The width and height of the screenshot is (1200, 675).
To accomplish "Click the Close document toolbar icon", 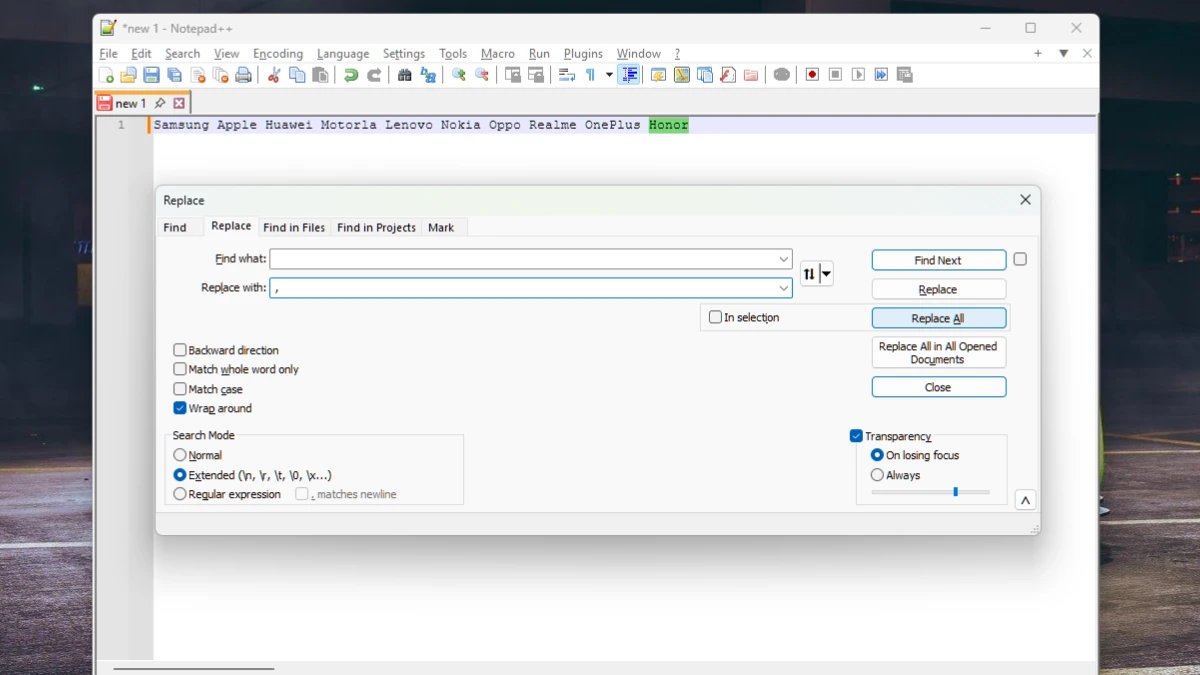I will (x=198, y=75).
